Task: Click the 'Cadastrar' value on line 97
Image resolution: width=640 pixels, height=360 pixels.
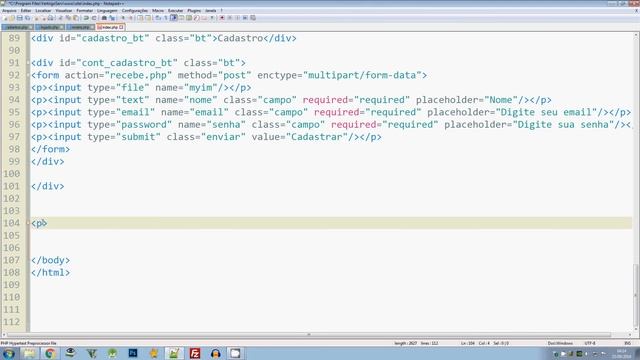Action: pos(316,137)
